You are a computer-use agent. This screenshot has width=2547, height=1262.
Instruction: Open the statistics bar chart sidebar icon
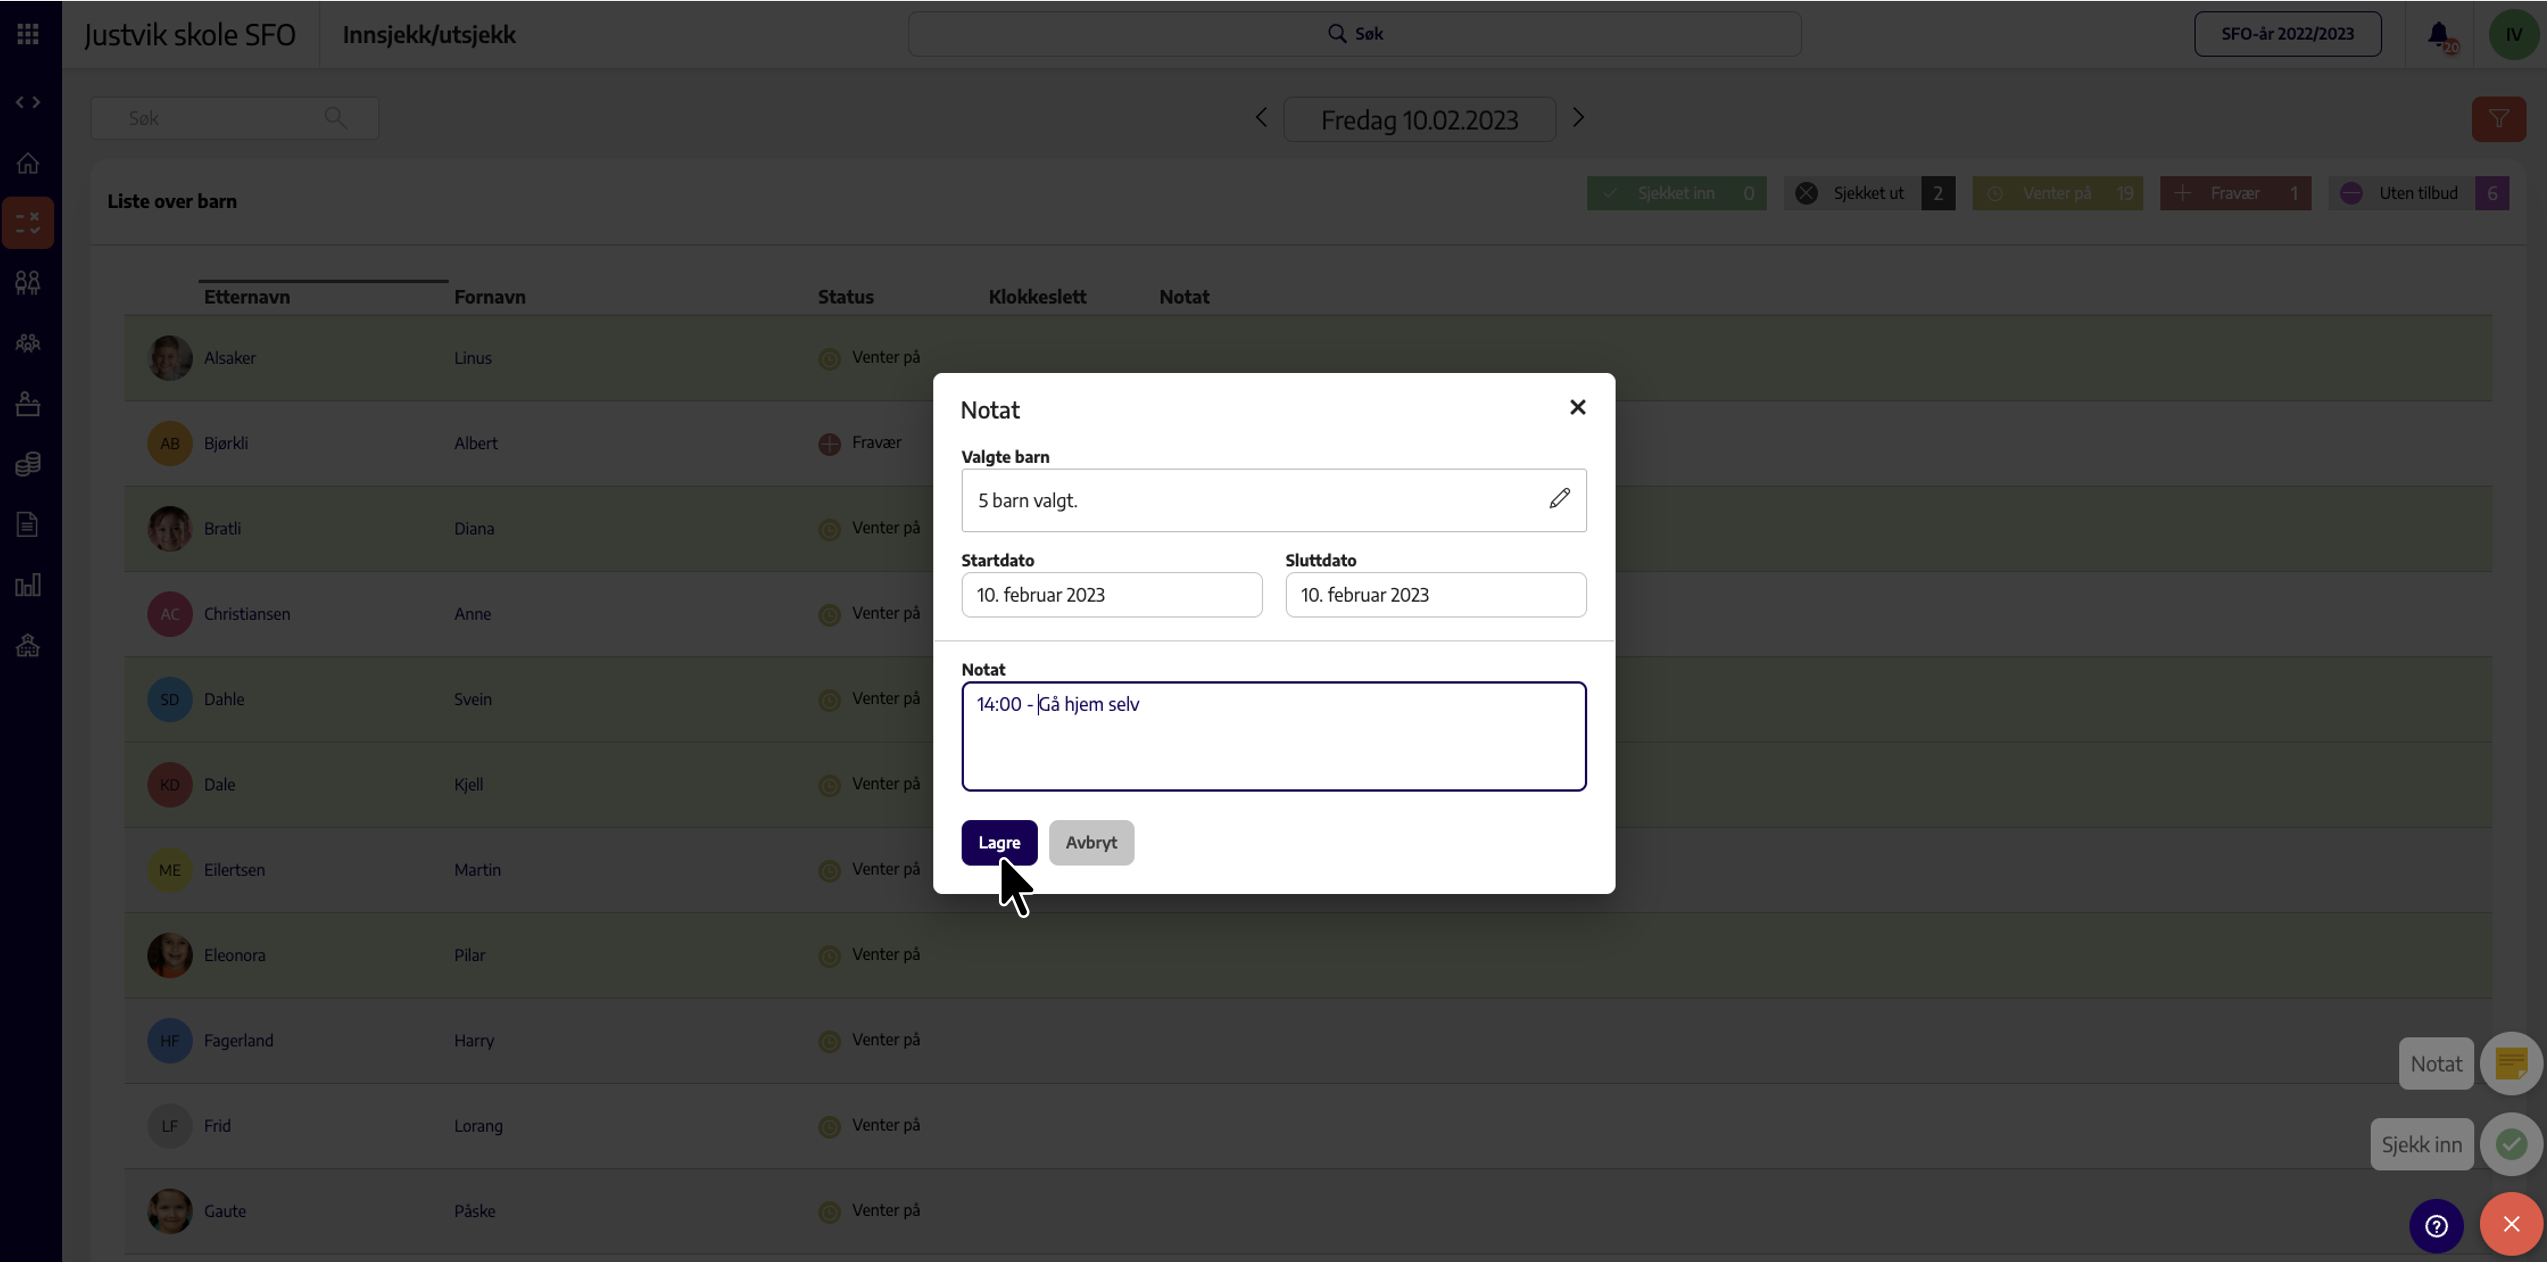tap(28, 585)
